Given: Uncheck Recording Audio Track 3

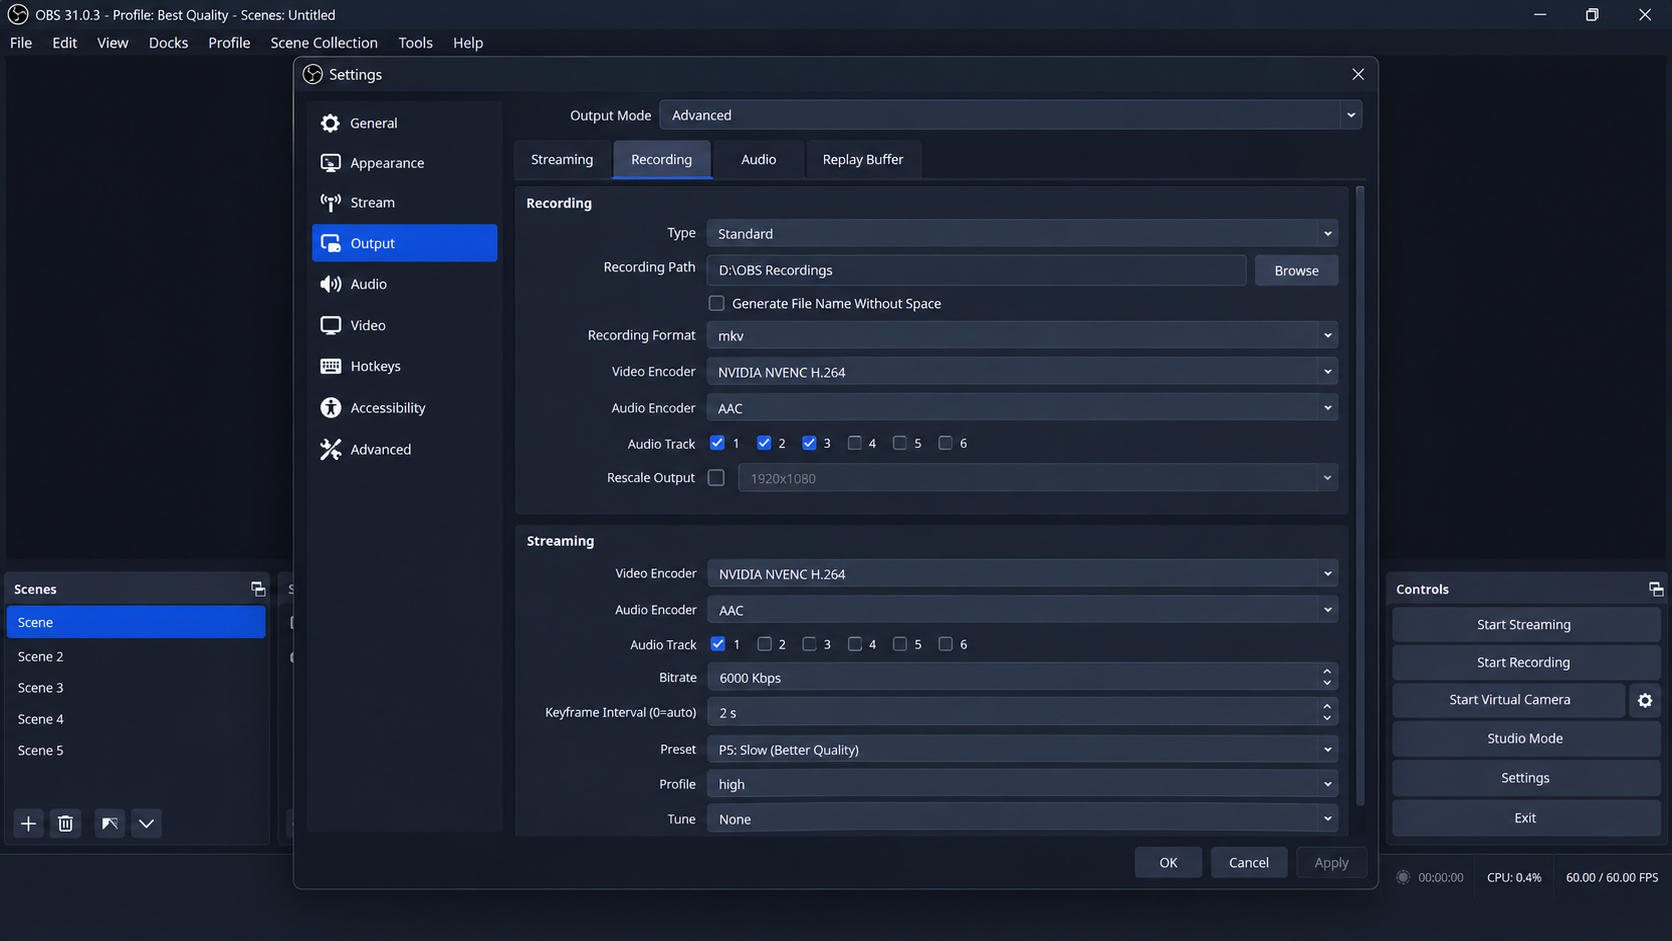Looking at the screenshot, I should click(x=809, y=443).
